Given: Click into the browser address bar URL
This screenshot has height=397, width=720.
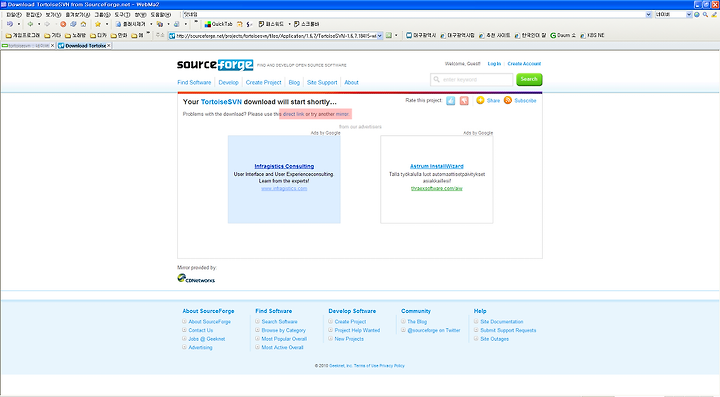Looking at the screenshot, I should tap(276, 35).
